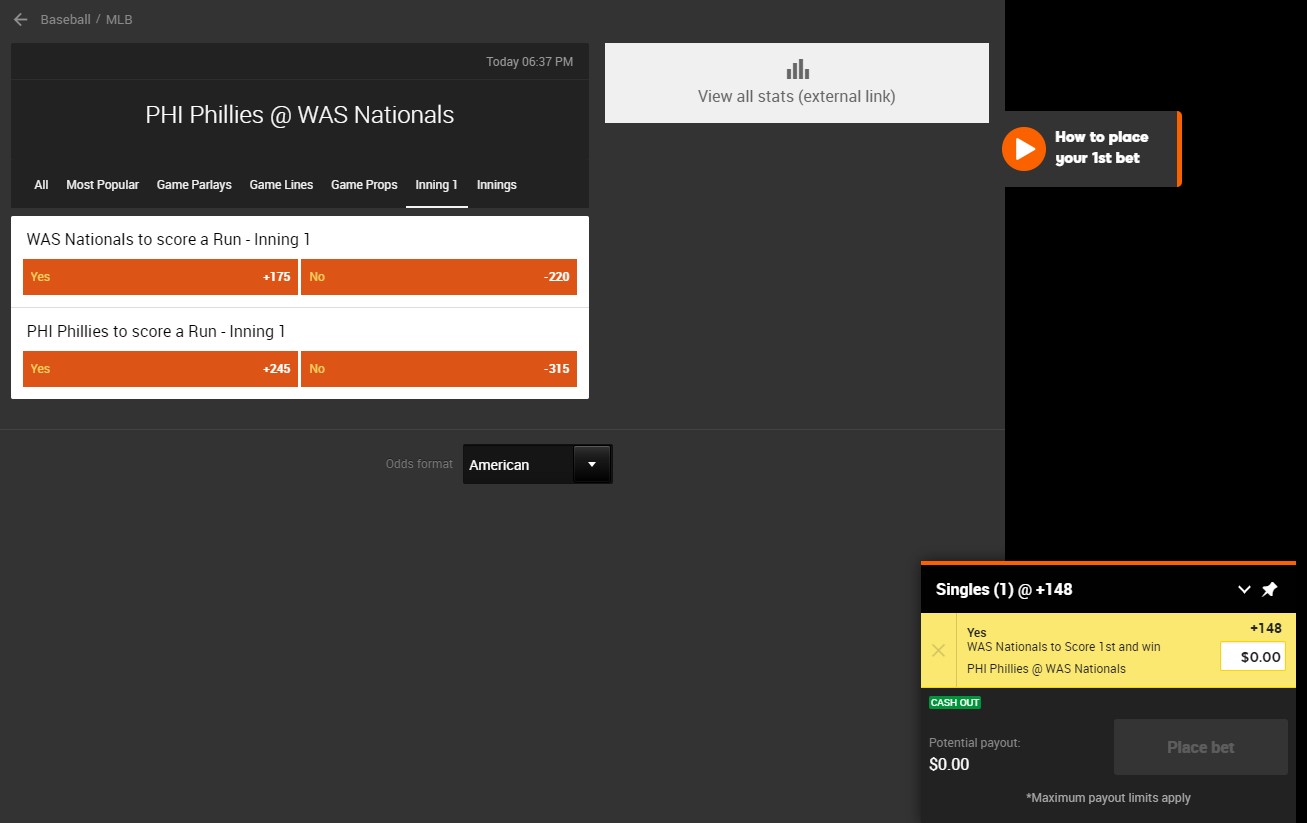Click the Today 06:37 PM time text
The width and height of the screenshot is (1307, 823).
[x=530, y=62]
